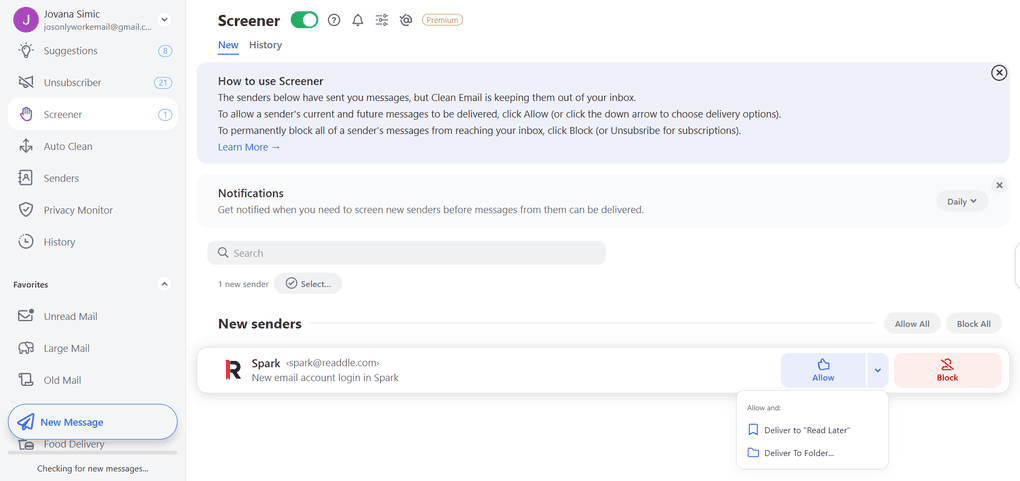The image size is (1020, 481).
Task: Open the Spark sender's message subject
Action: (x=325, y=378)
